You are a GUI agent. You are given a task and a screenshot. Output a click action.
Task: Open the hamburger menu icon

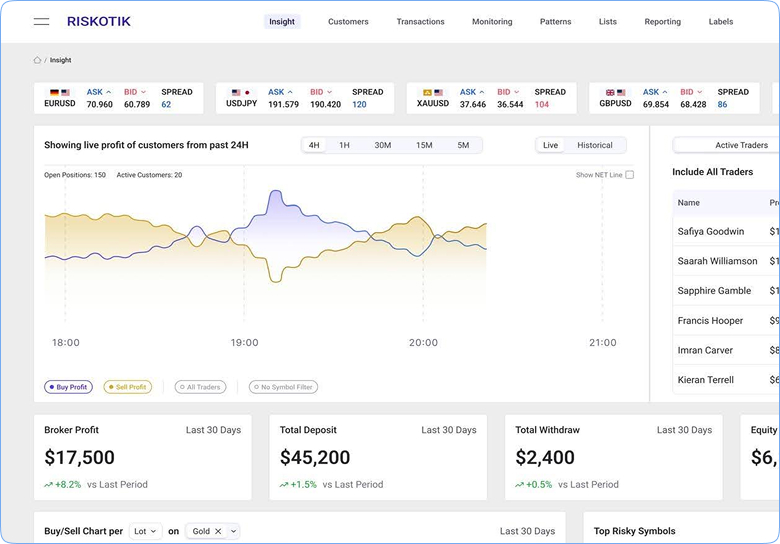(x=41, y=21)
